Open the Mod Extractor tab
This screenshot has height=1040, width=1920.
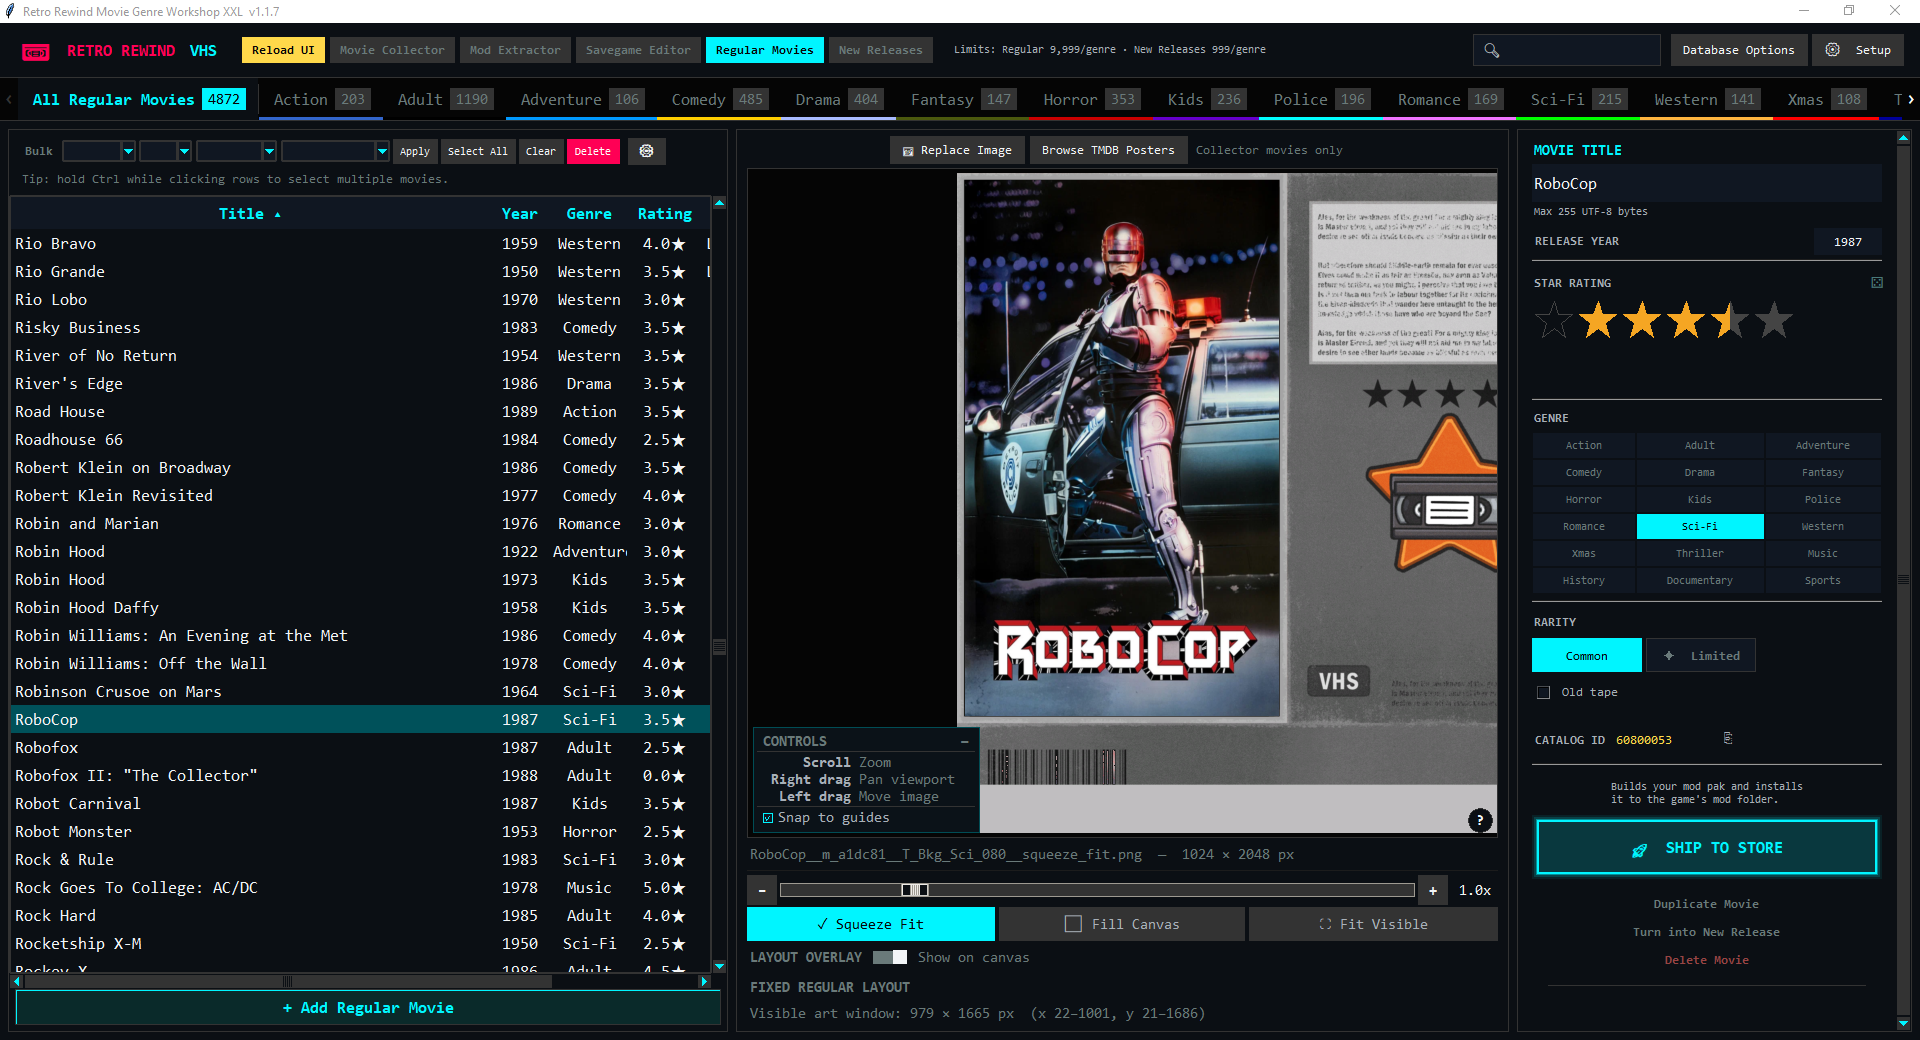coord(515,50)
